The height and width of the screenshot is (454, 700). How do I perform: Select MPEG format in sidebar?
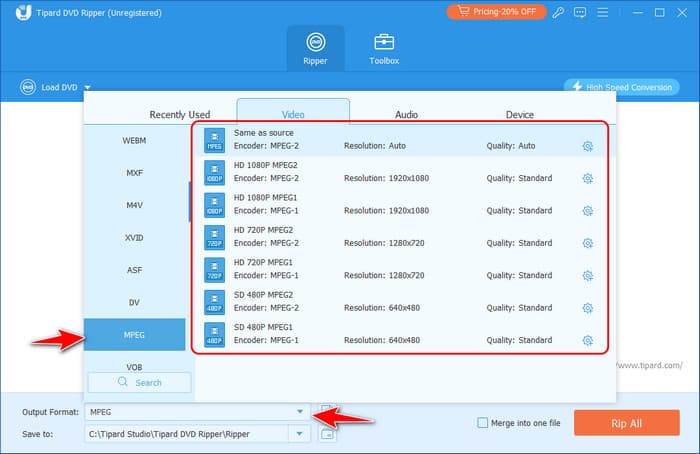point(134,335)
